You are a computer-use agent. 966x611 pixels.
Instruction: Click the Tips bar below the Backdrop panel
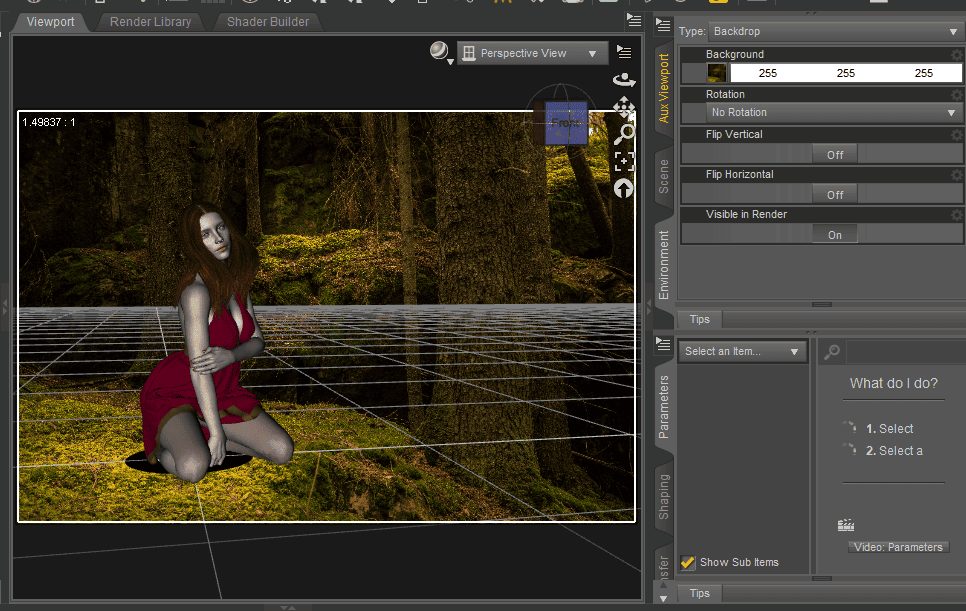point(699,319)
